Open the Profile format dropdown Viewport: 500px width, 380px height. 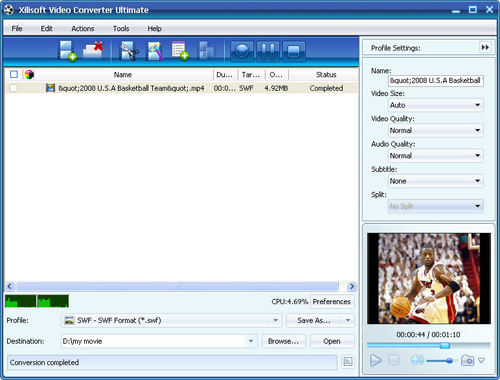(x=275, y=320)
